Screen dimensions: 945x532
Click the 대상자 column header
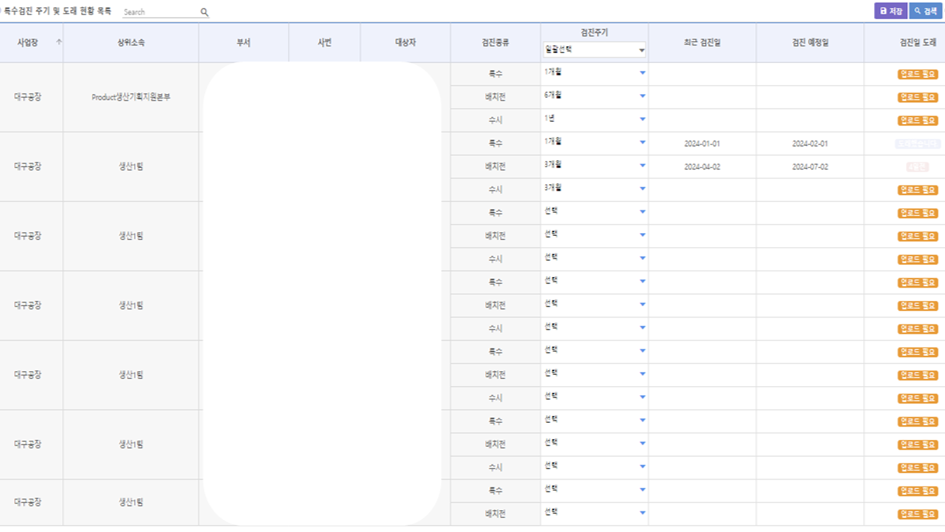[x=405, y=43]
